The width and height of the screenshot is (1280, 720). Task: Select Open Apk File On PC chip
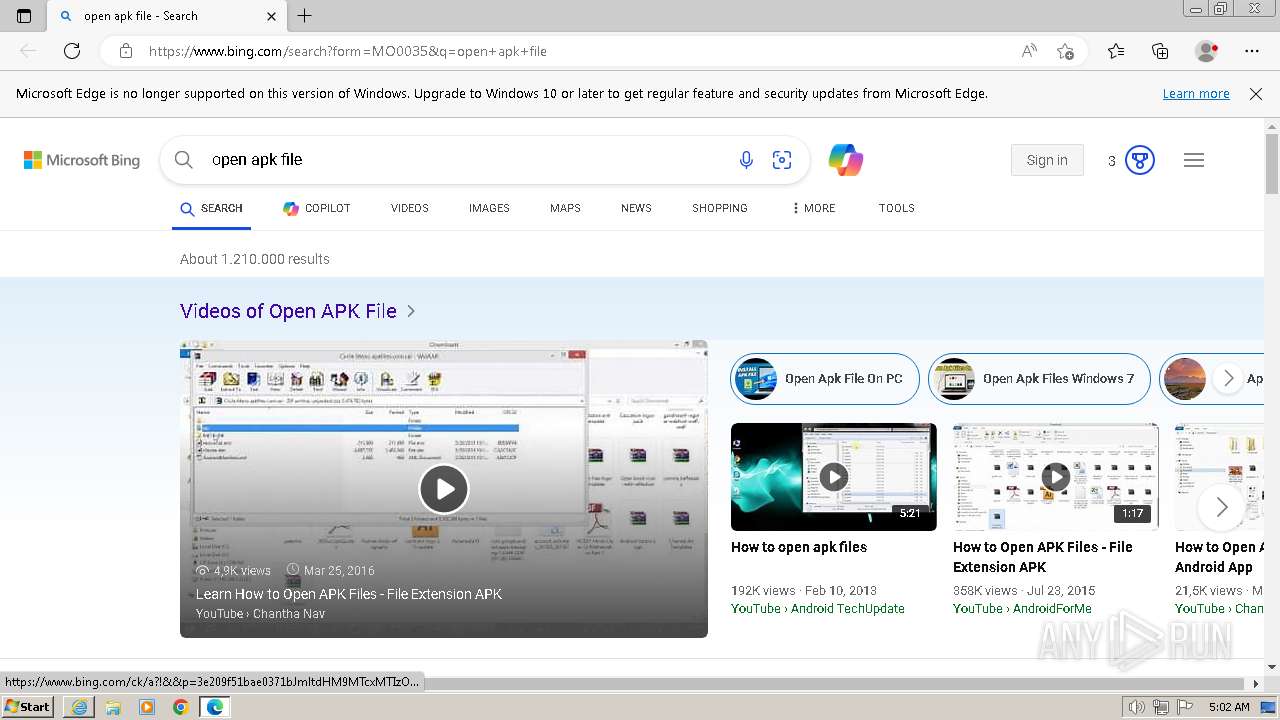825,379
